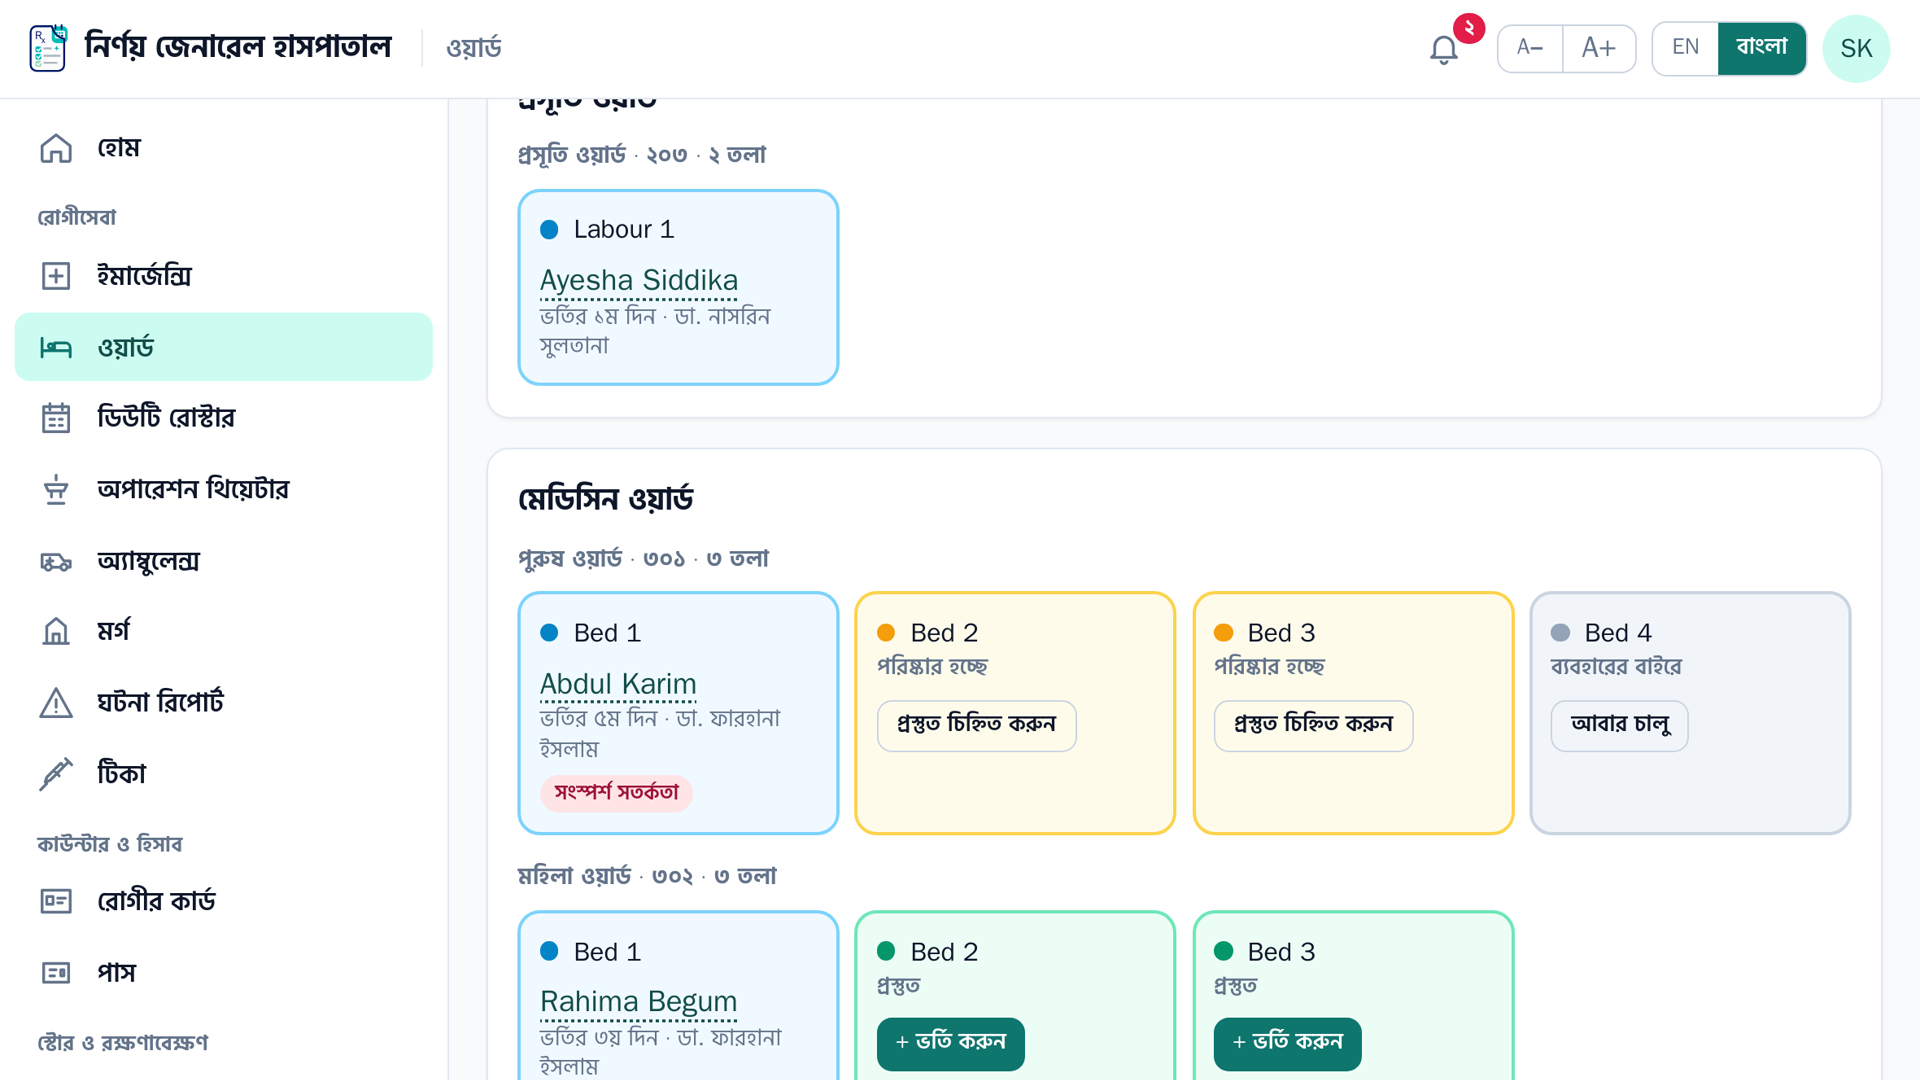1920x1080 pixels.
Task: Open patient Rahima Begum link
Action: [638, 1002]
